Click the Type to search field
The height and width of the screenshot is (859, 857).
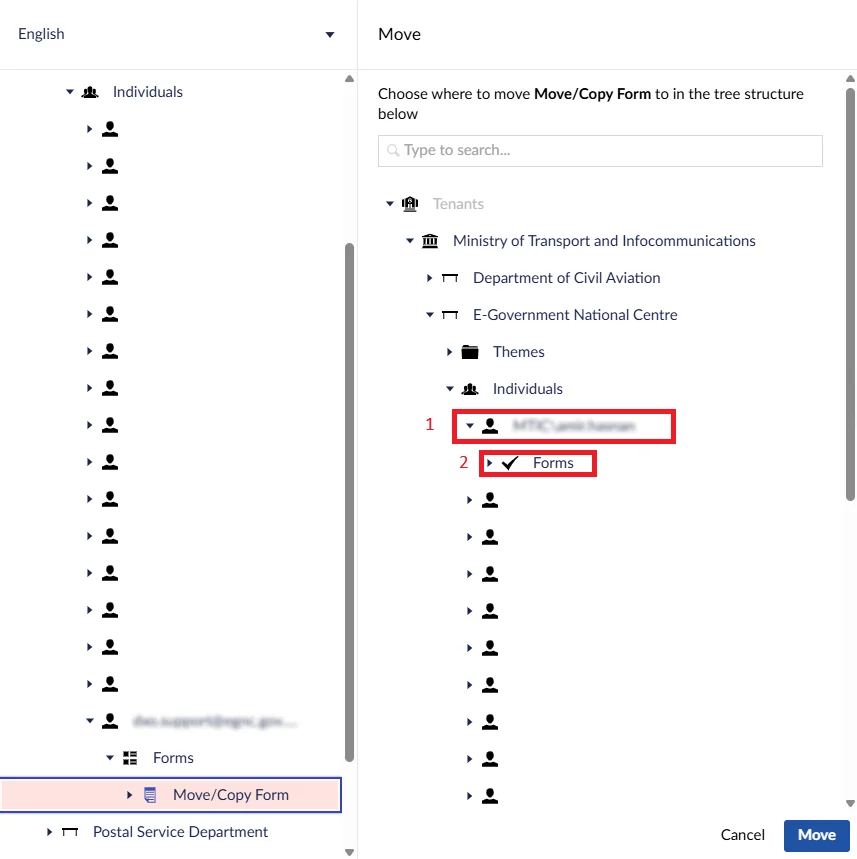(x=600, y=151)
